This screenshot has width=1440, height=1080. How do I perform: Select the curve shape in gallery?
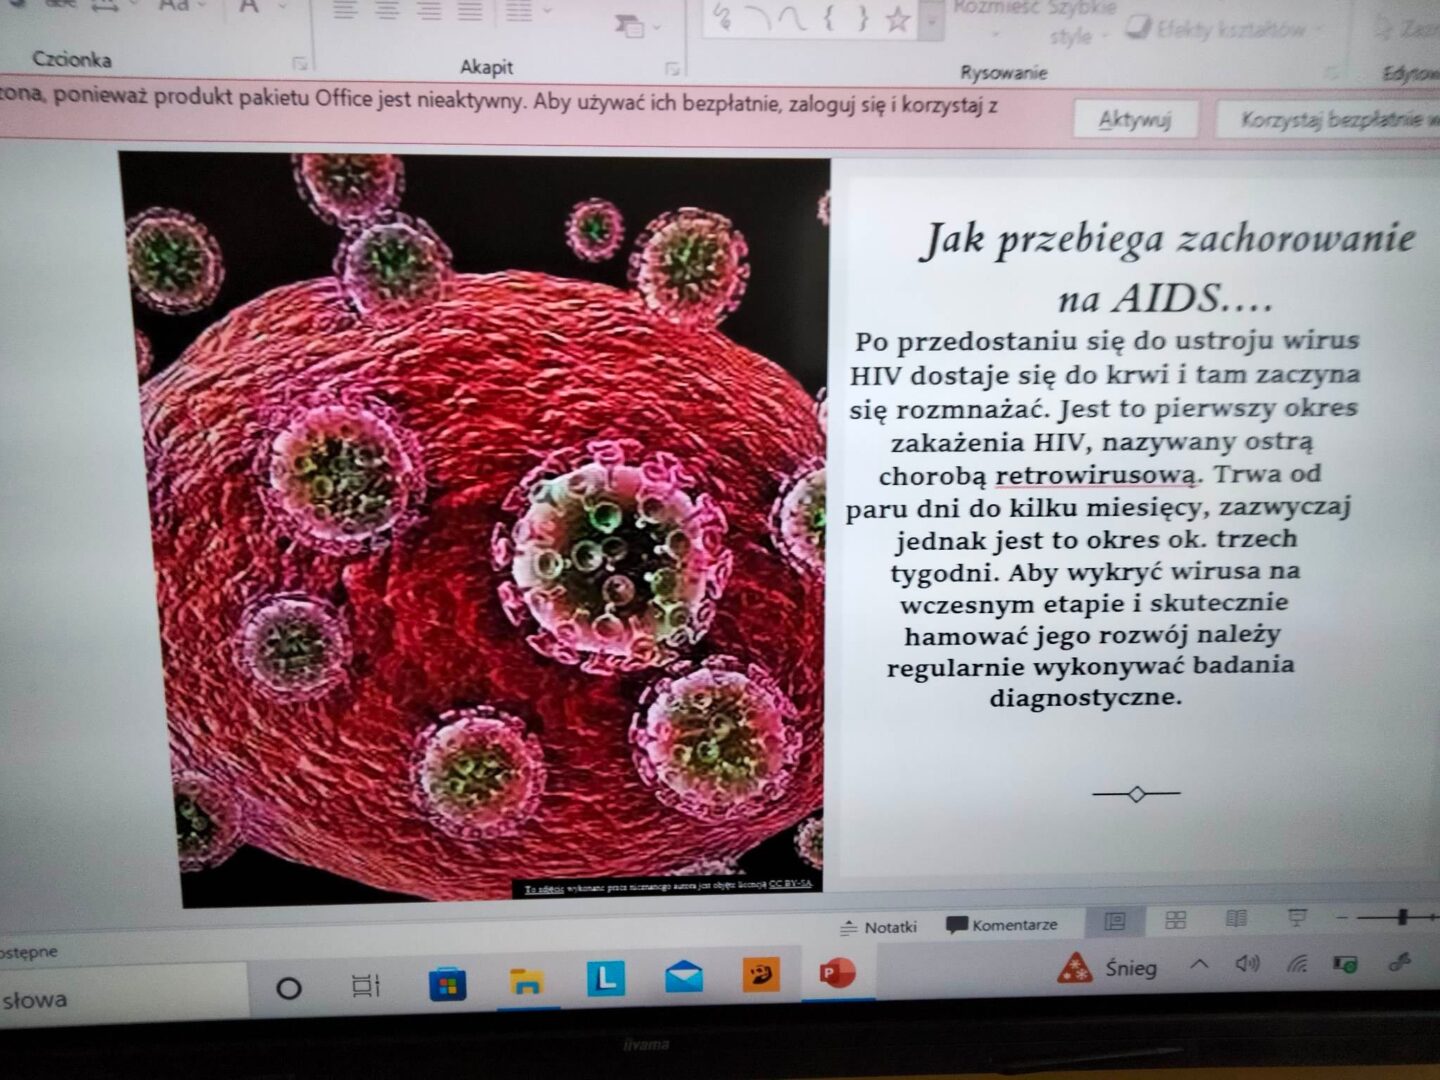pos(791,19)
